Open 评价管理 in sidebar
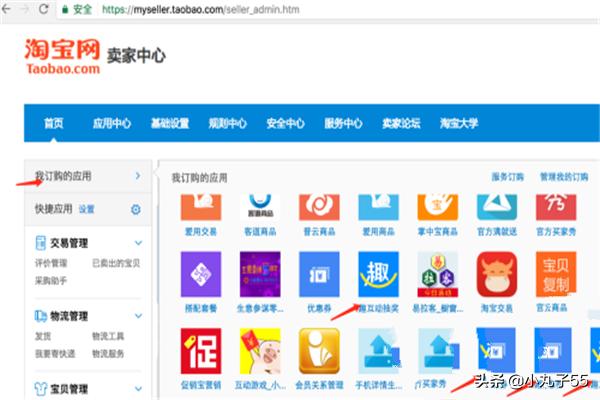Image resolution: width=600 pixels, height=400 pixels. [51, 263]
